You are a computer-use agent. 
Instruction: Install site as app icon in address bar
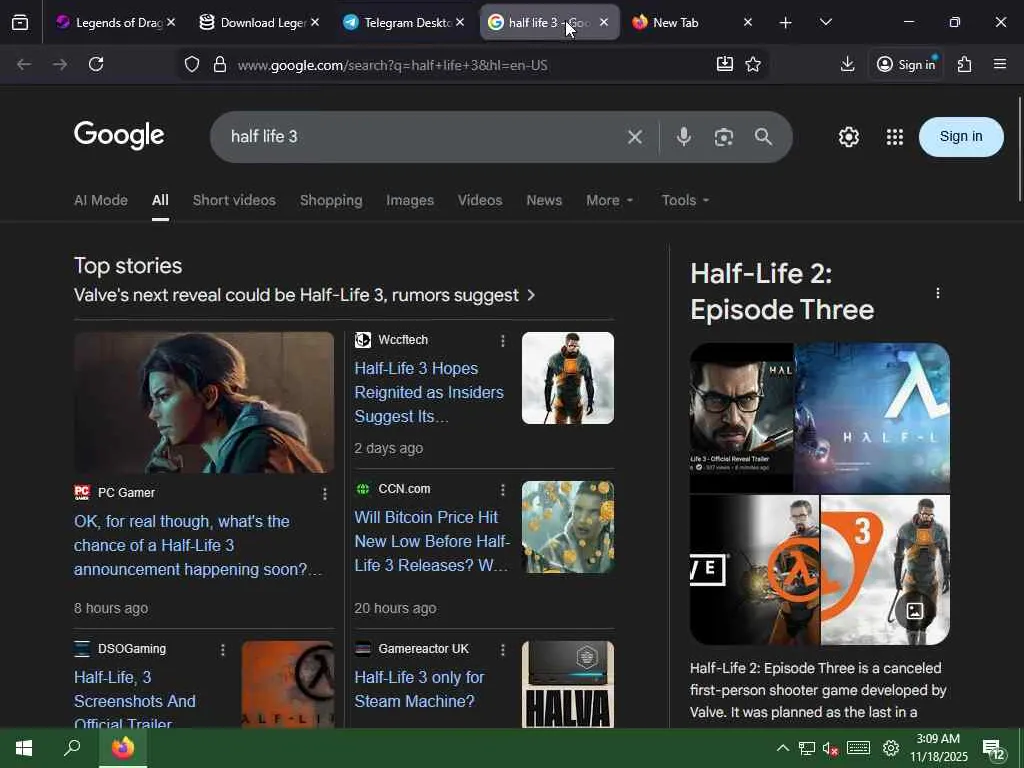click(x=725, y=63)
